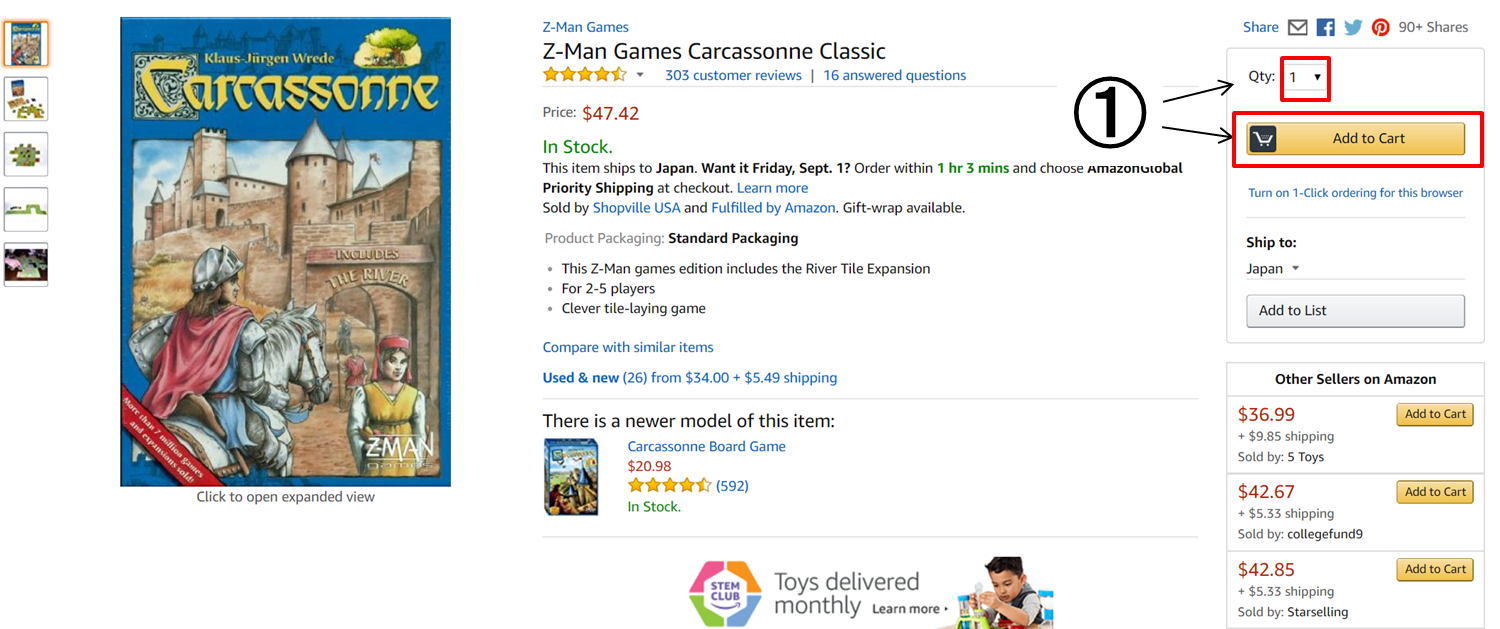Open the Qty quantity dropdown

point(1305,77)
